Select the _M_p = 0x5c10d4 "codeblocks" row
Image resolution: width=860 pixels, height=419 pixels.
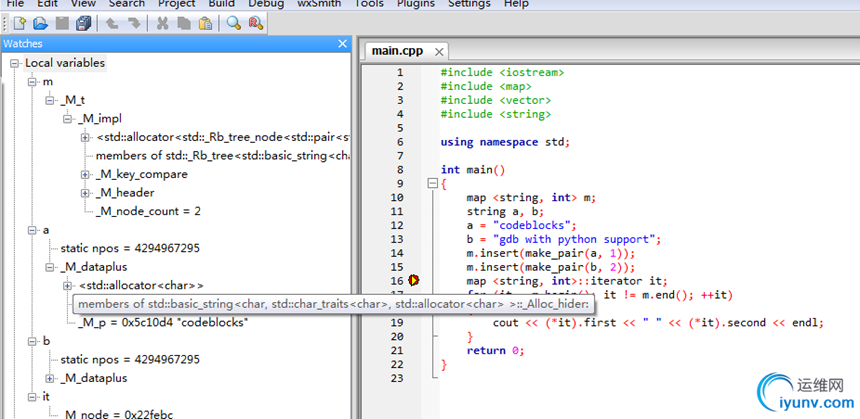click(163, 322)
